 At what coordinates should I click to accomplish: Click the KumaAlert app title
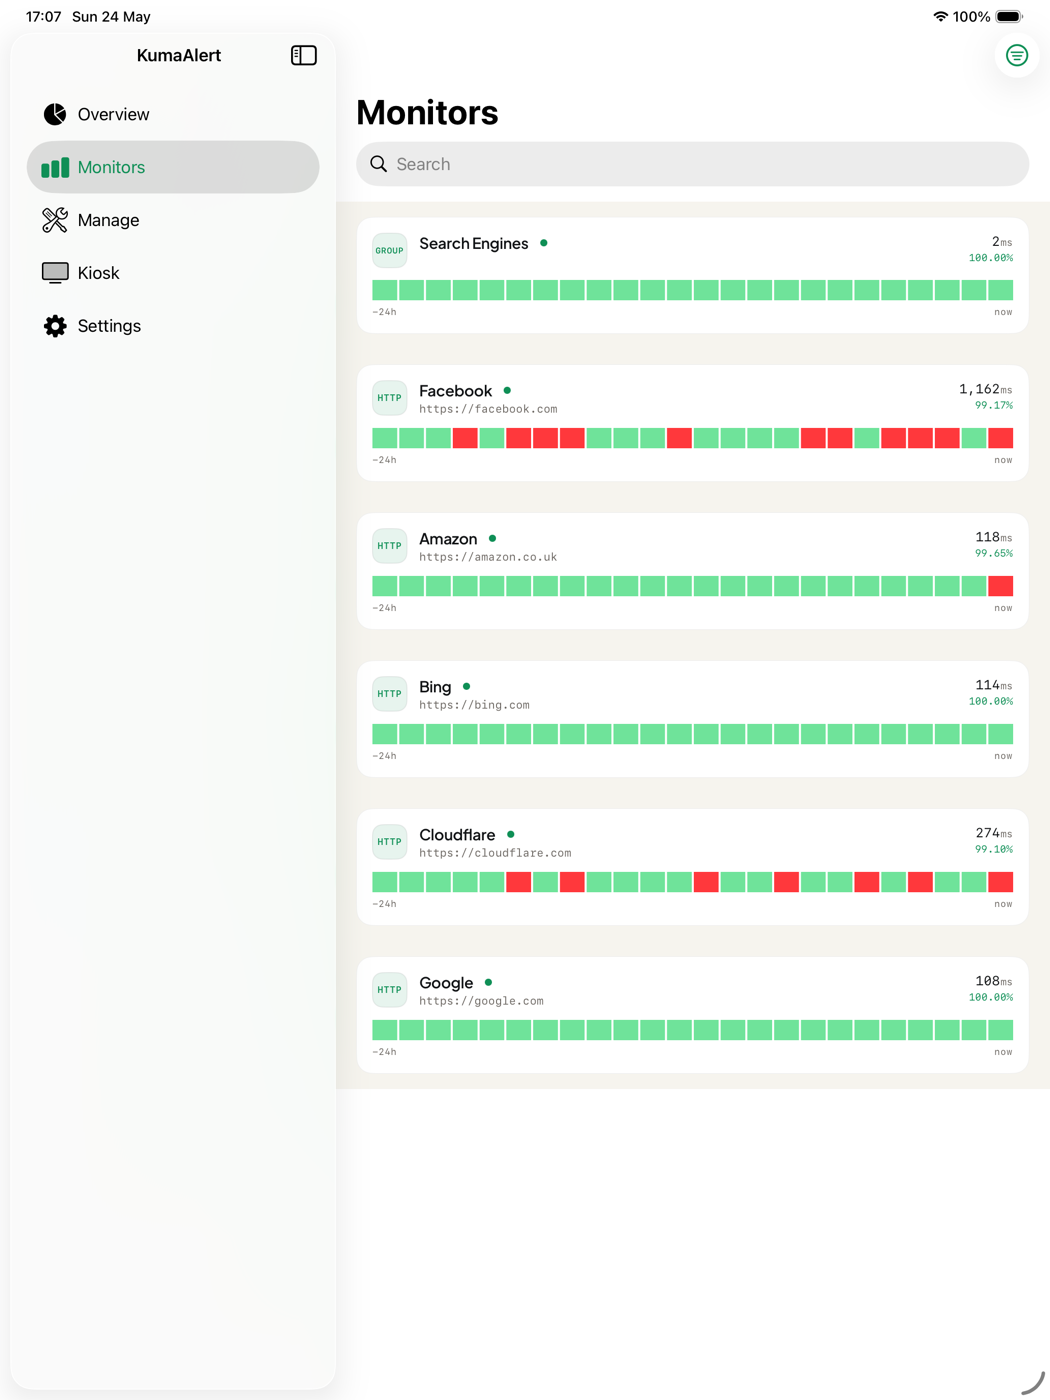tap(179, 55)
